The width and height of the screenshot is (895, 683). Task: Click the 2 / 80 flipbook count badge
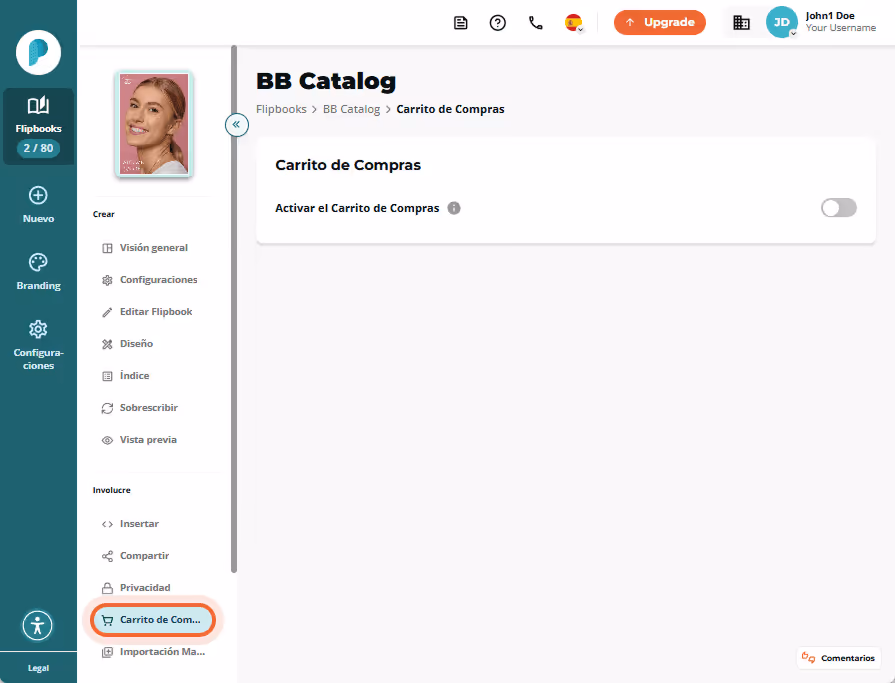click(x=38, y=148)
